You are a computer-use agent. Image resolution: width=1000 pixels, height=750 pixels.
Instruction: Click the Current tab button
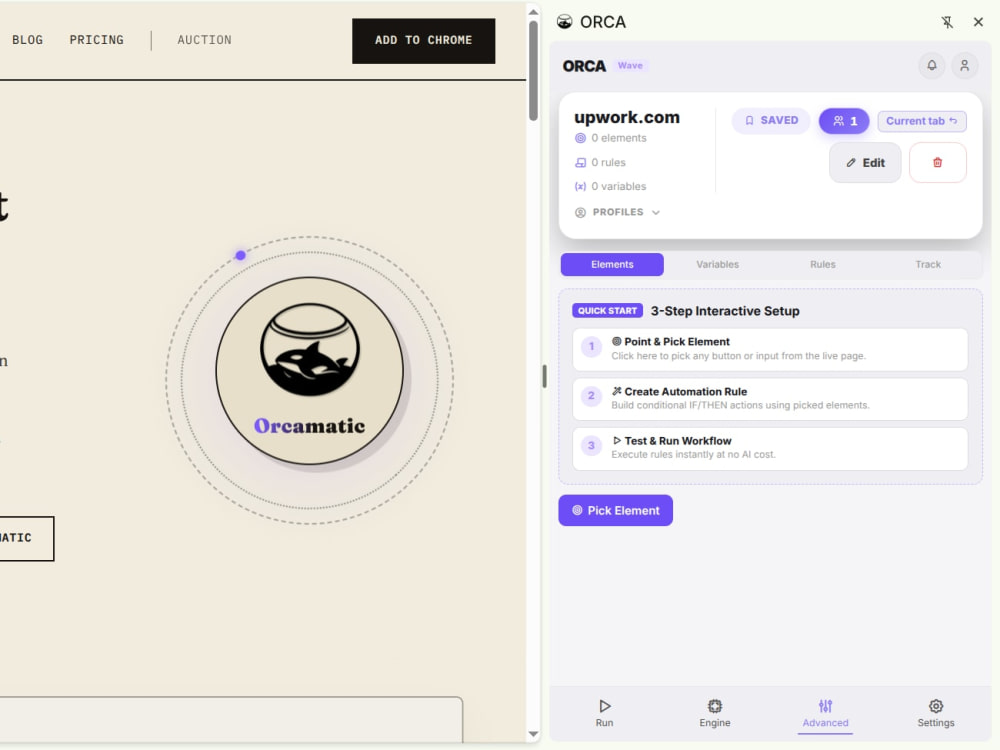pyautogui.click(x=922, y=121)
